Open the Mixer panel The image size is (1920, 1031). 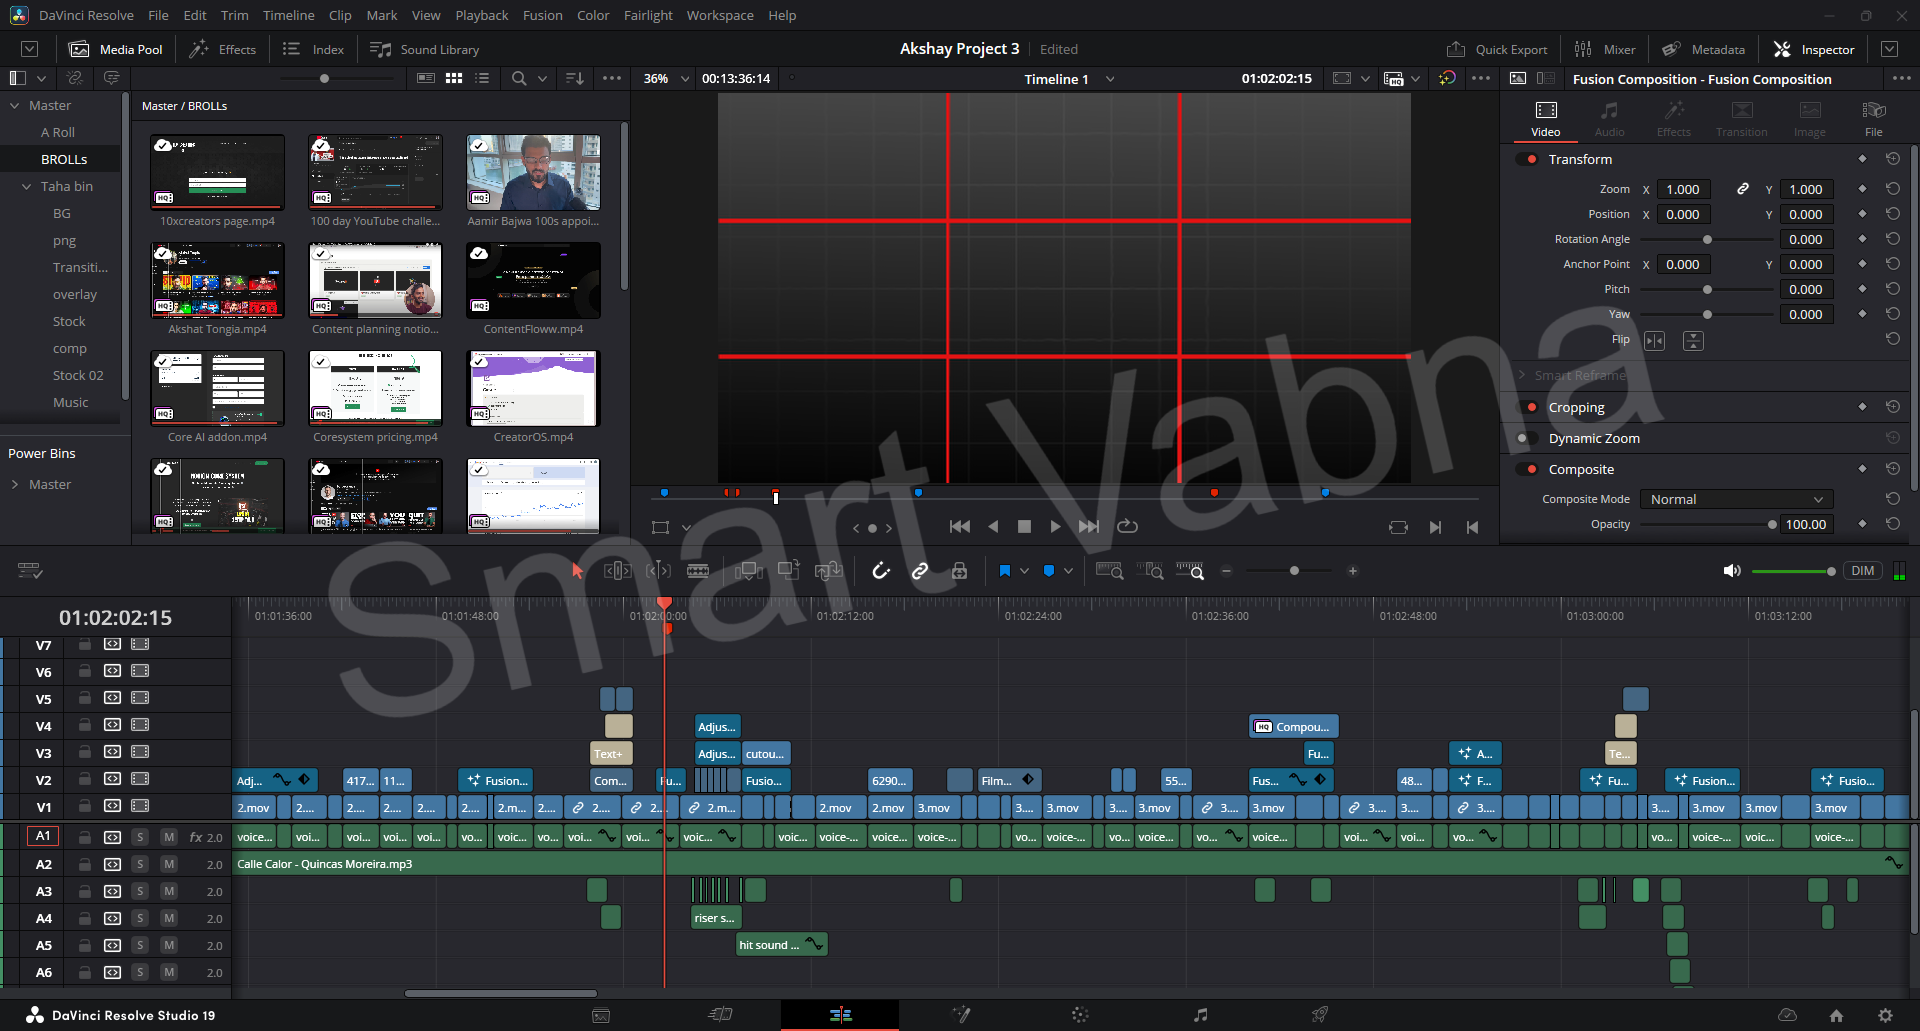point(1605,49)
